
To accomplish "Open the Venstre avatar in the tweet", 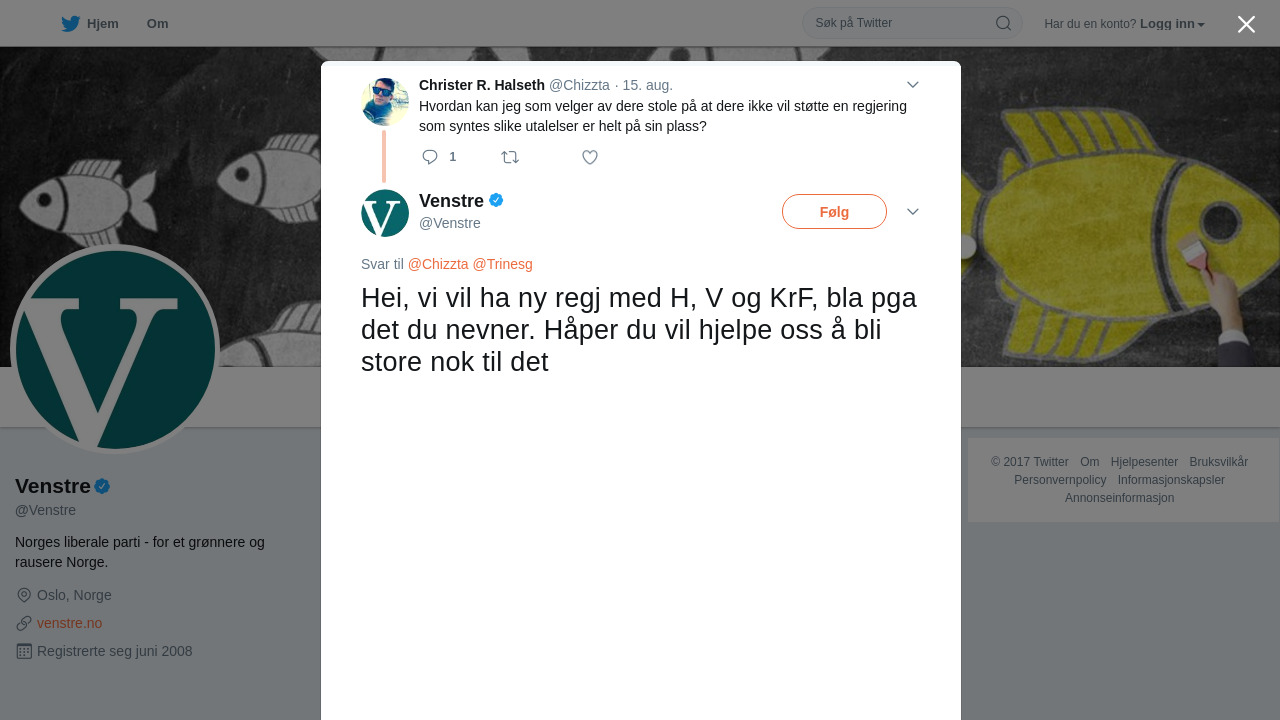I will tap(385, 213).
